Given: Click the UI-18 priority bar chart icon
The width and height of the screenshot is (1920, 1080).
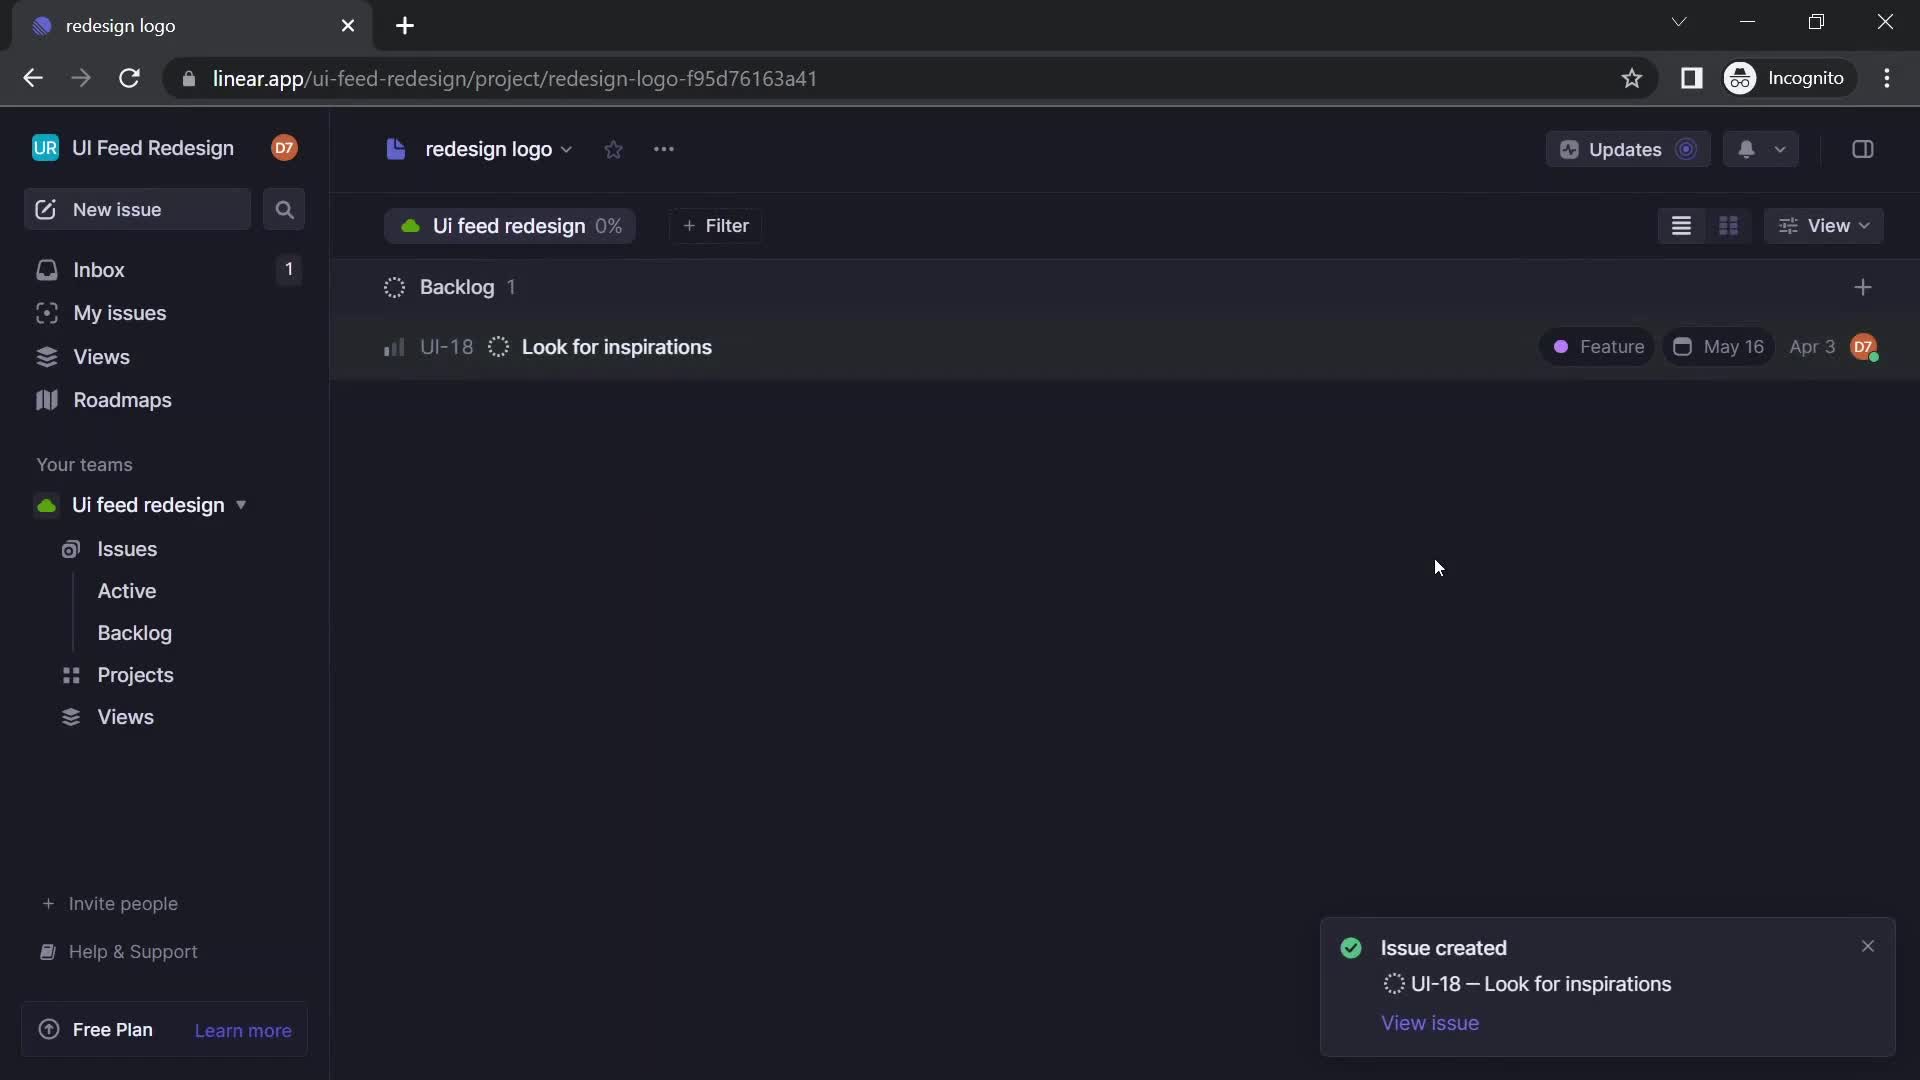Looking at the screenshot, I should pos(393,348).
